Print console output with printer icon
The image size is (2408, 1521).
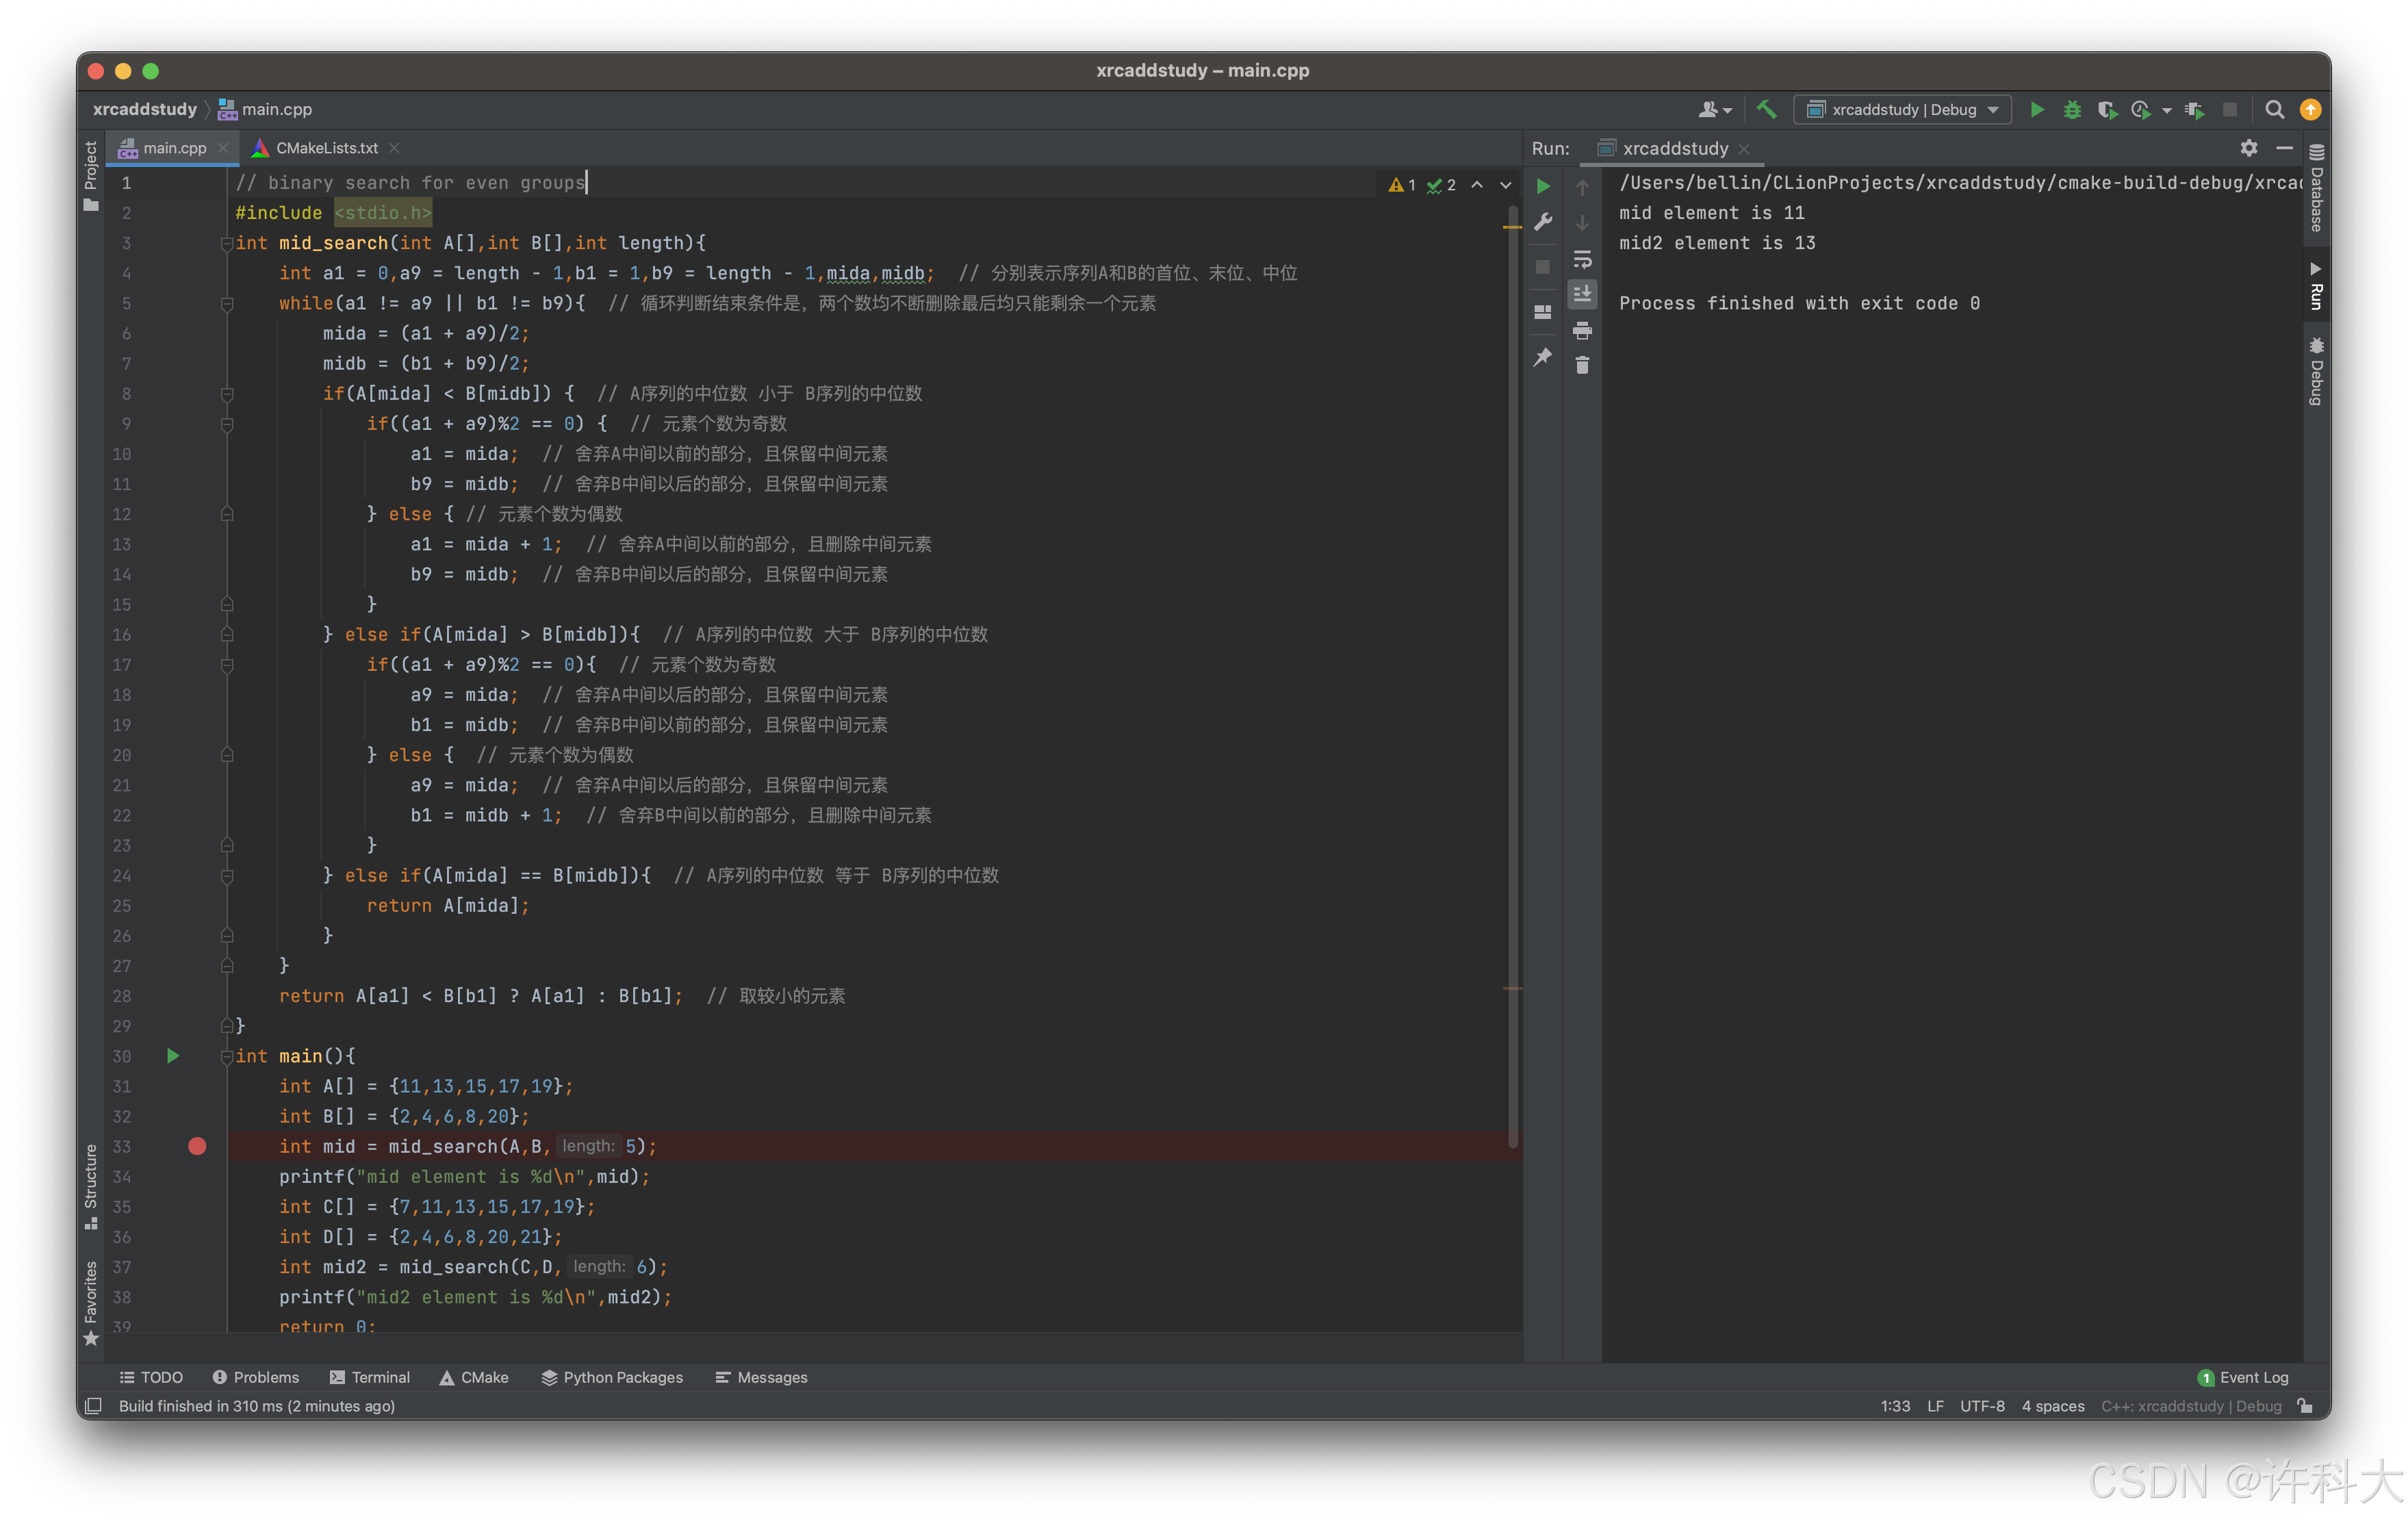[x=1582, y=331]
